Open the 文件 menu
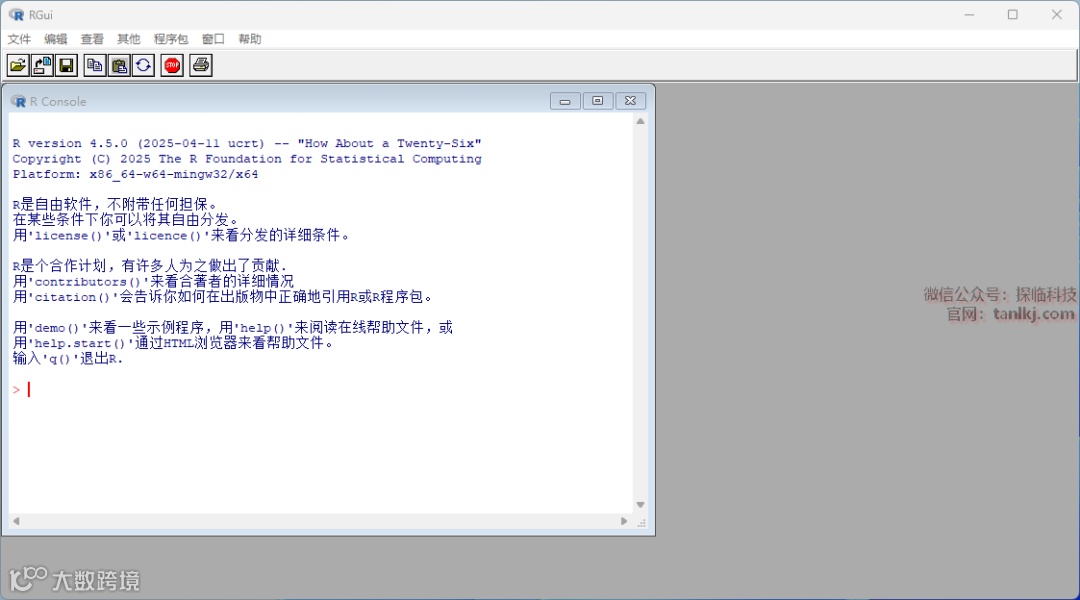1080x600 pixels. [x=19, y=39]
